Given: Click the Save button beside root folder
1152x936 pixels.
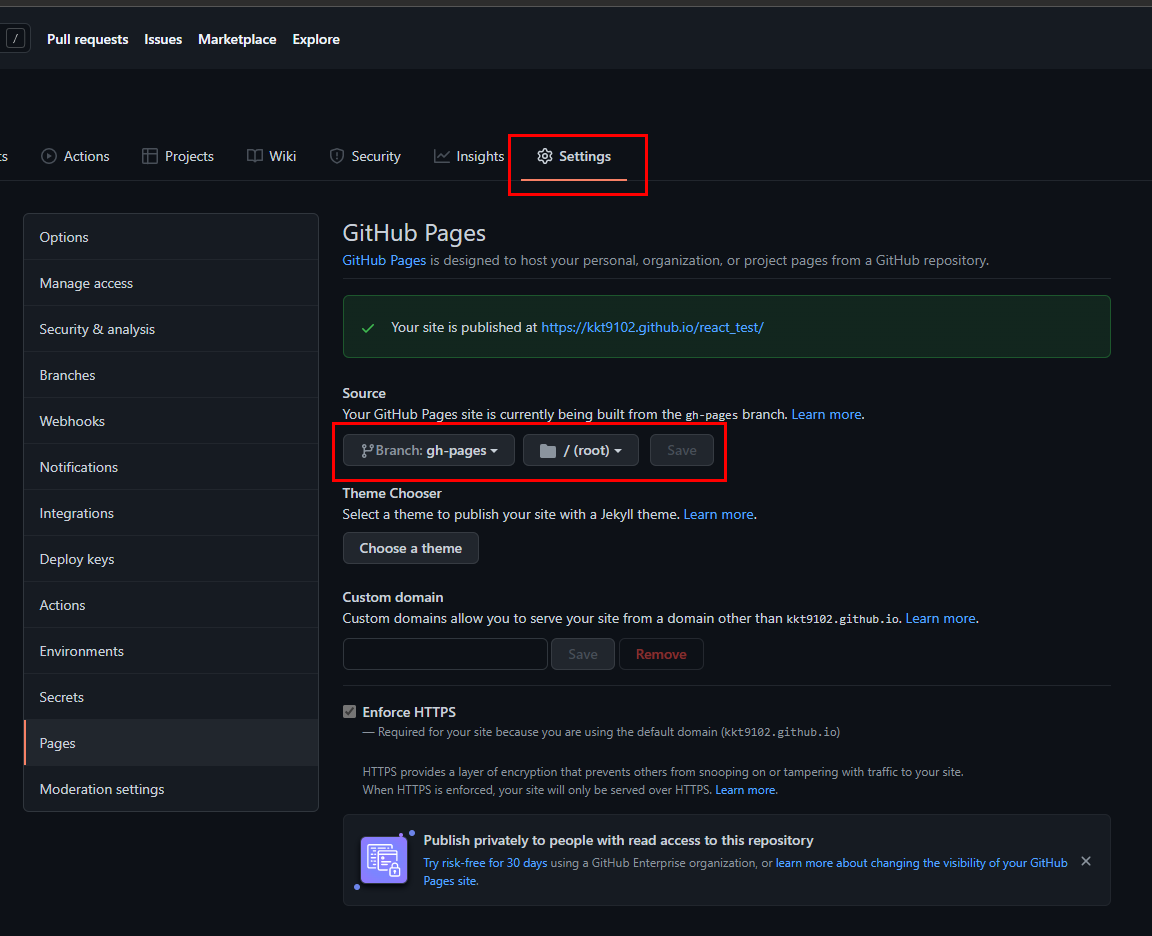Looking at the screenshot, I should coord(682,450).
